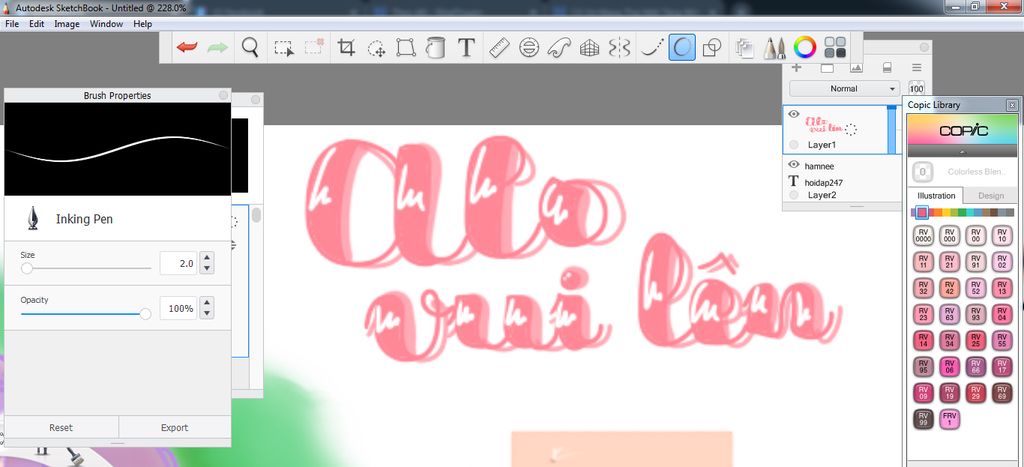This screenshot has height=467, width=1024.
Task: Toggle the lock circle on Layer2
Action: tap(793, 195)
